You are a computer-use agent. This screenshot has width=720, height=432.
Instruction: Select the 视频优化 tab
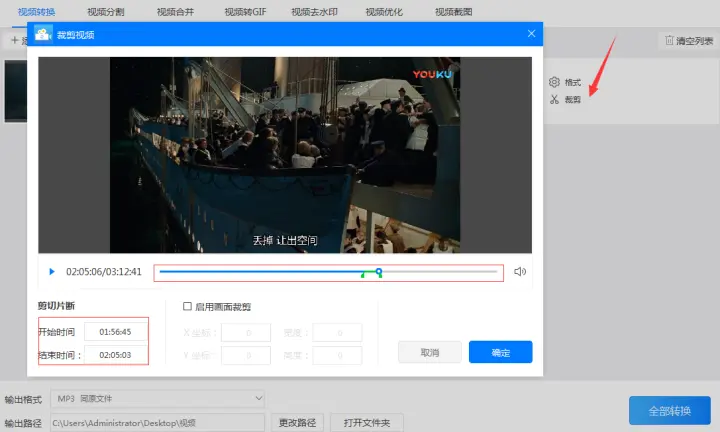pos(384,11)
